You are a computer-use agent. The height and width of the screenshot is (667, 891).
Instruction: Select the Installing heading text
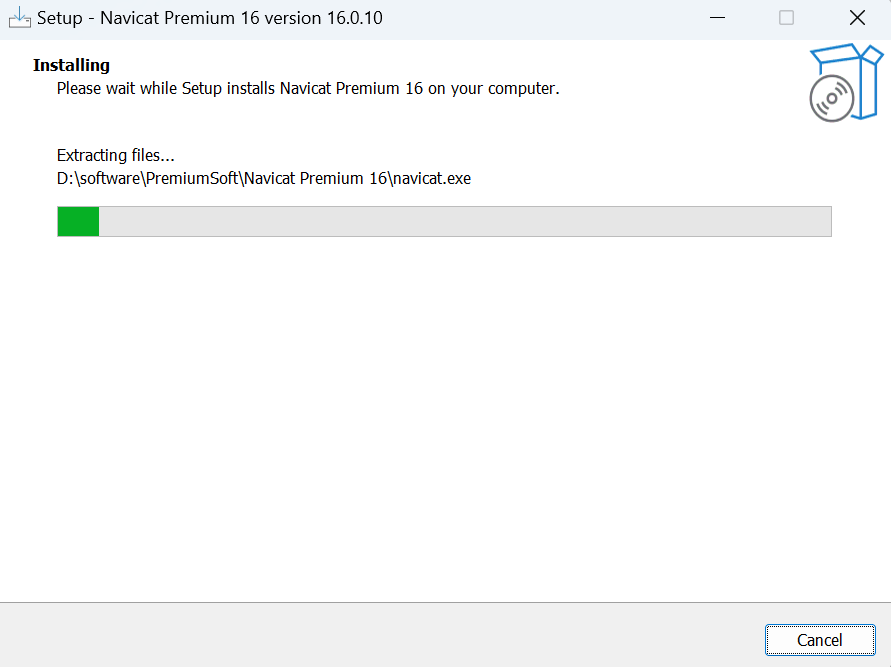(x=71, y=65)
